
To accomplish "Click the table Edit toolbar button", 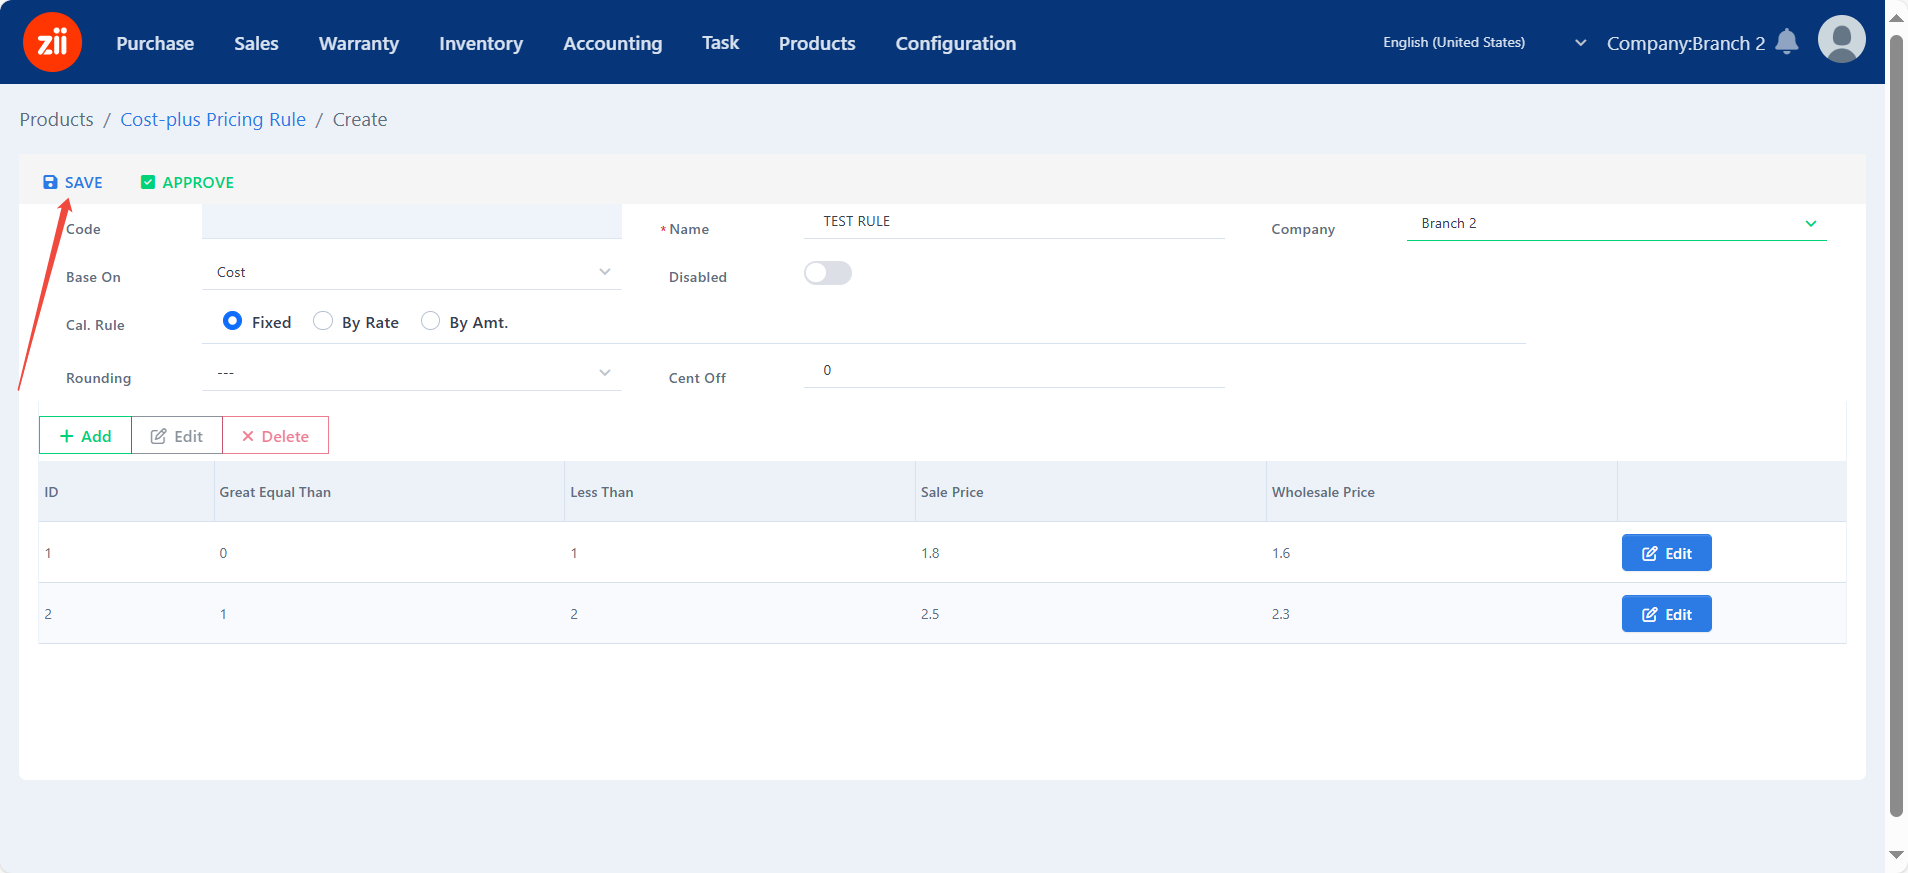I will point(177,436).
